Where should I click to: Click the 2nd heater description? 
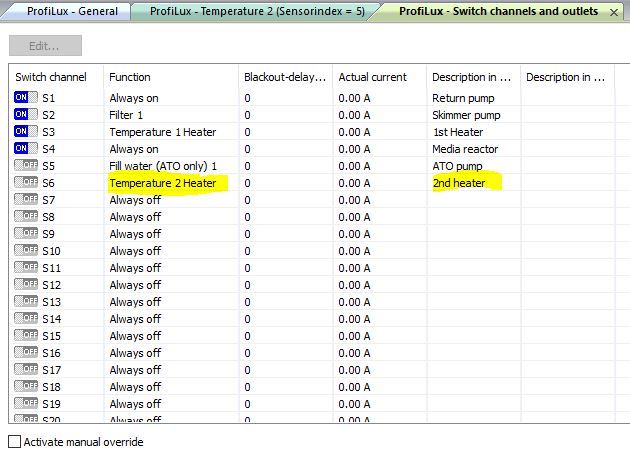click(x=459, y=183)
